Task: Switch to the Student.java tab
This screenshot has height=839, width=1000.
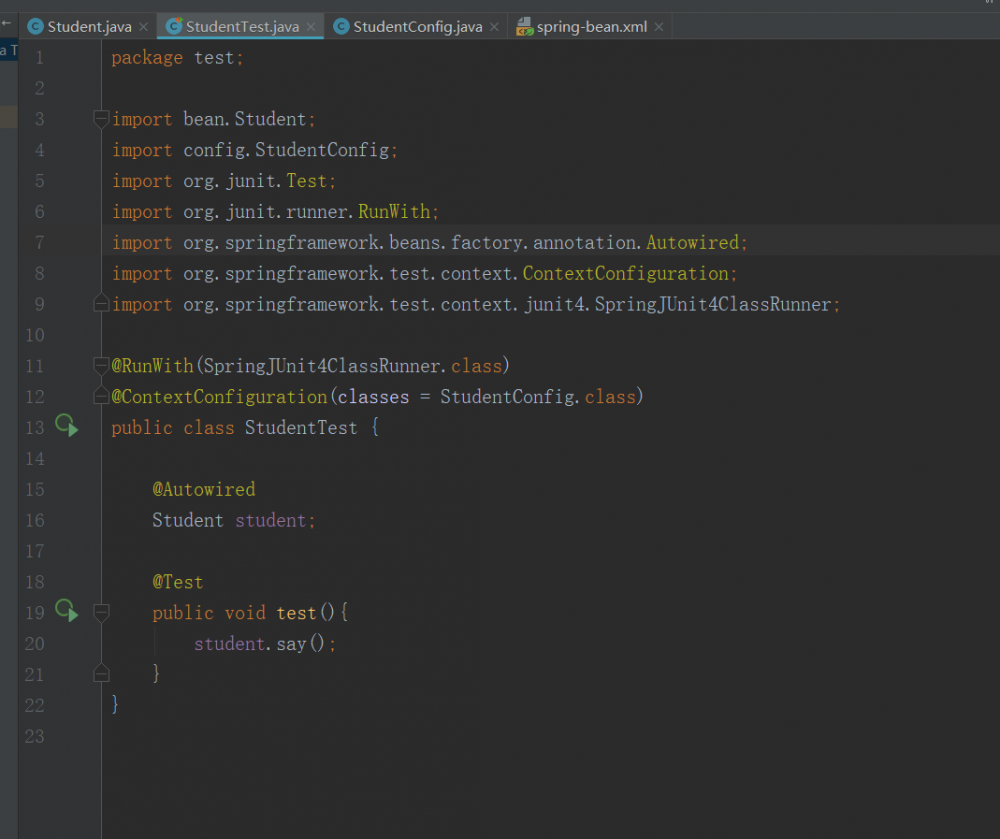Action: click(90, 27)
